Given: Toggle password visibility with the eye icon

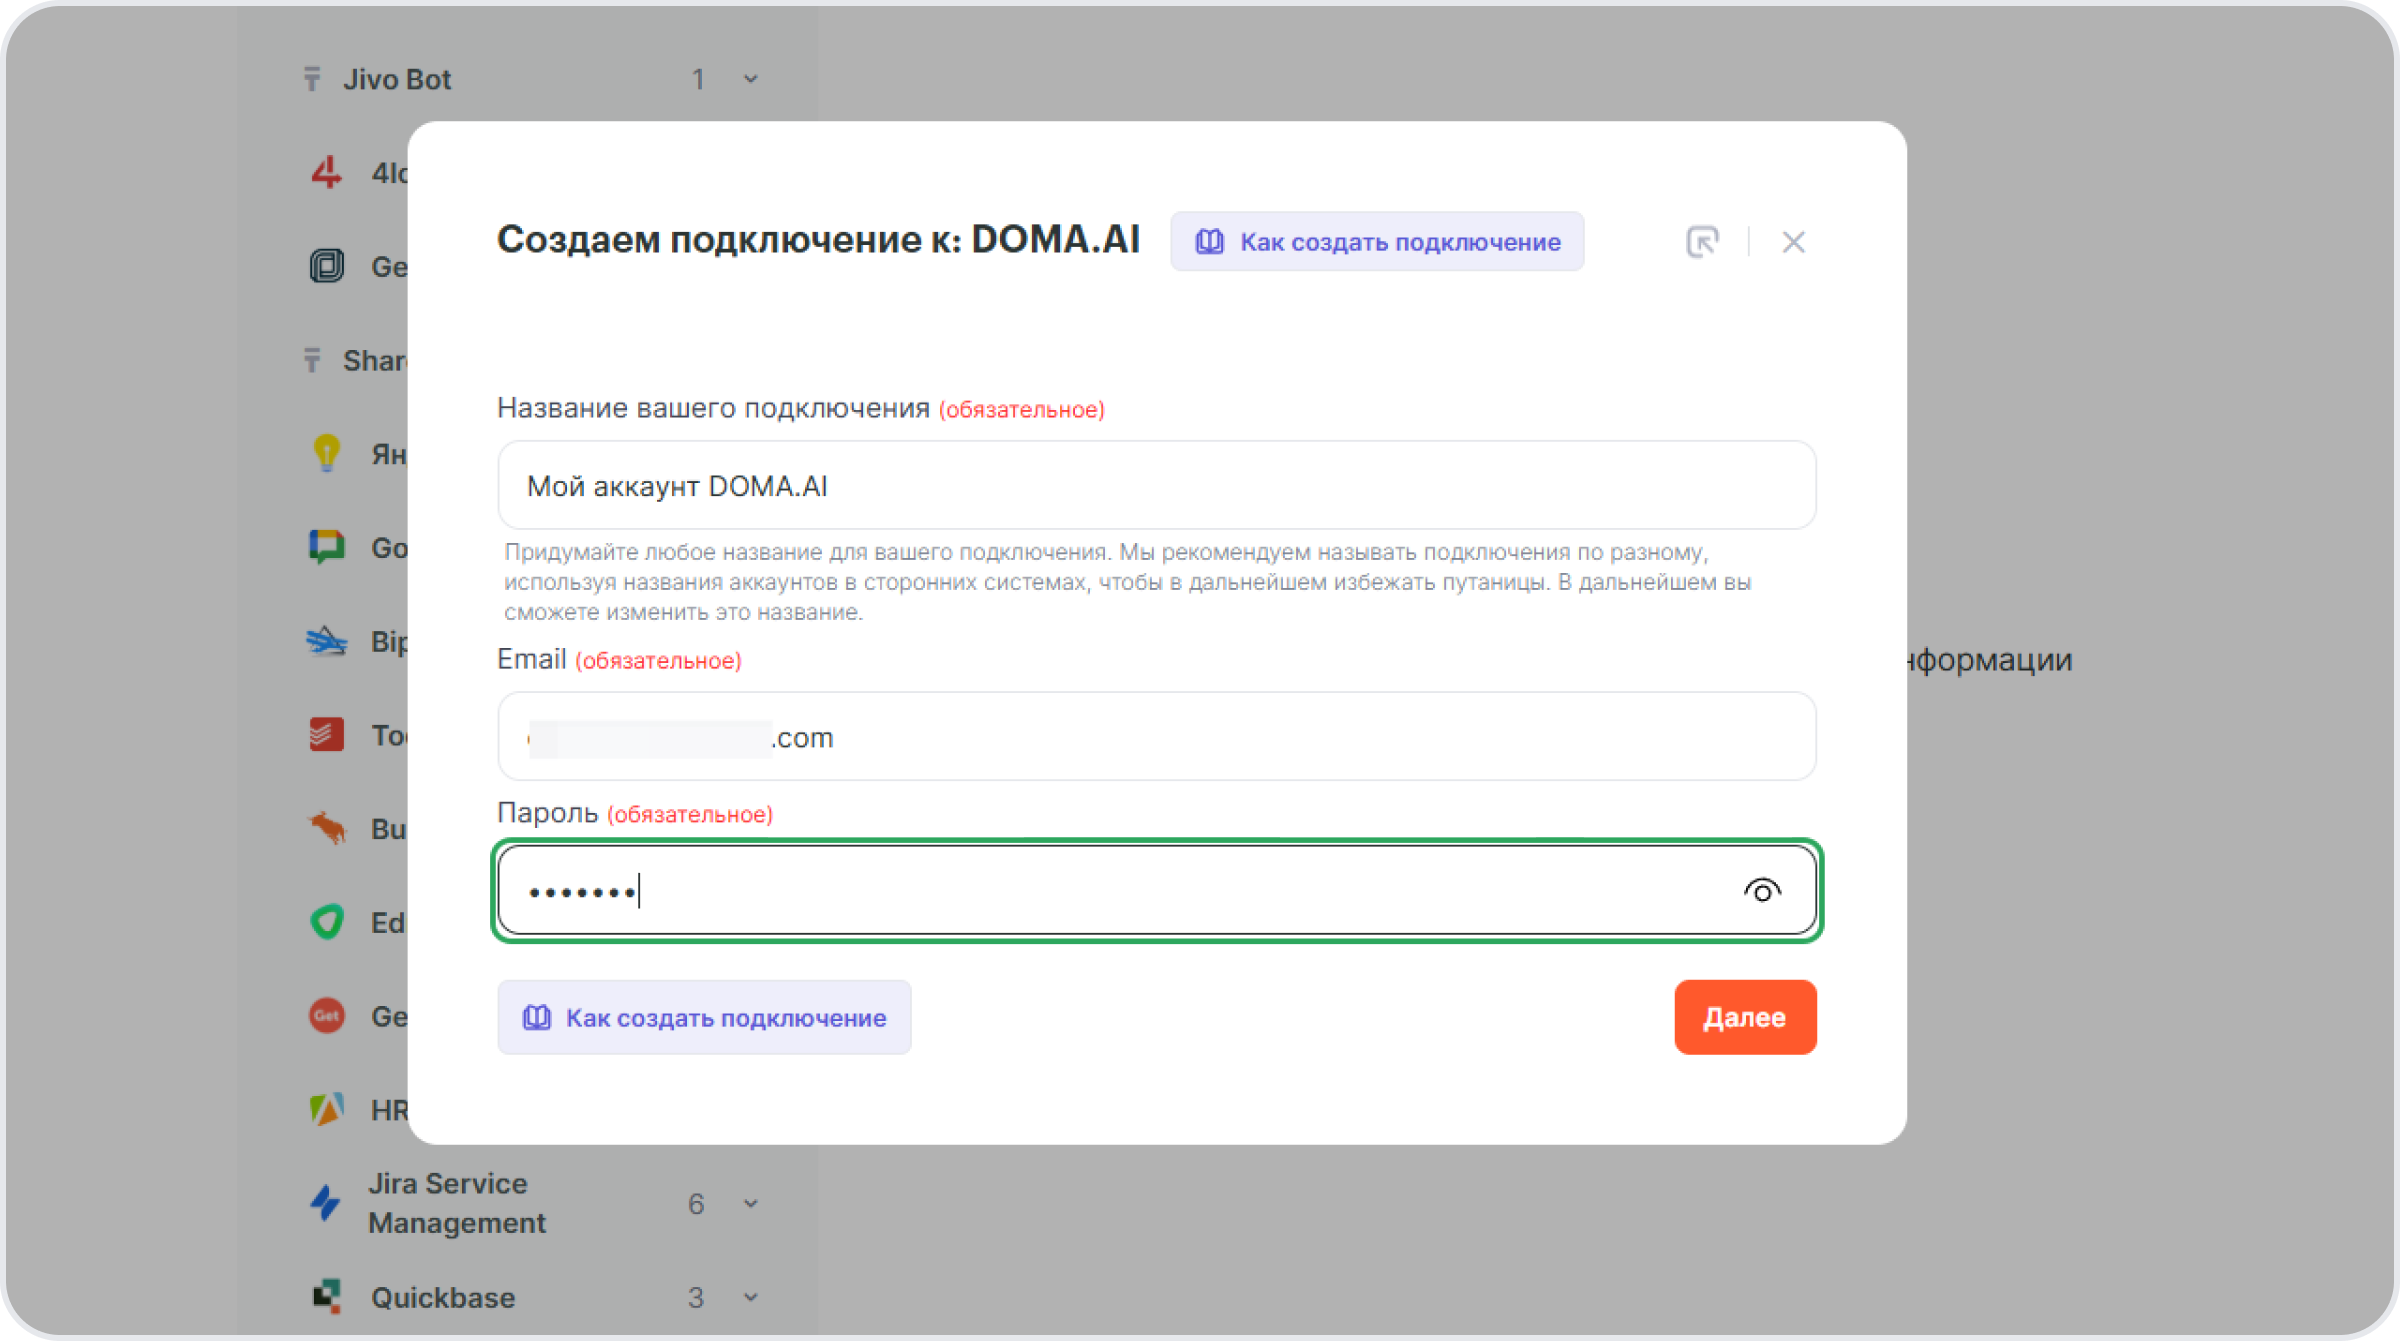Looking at the screenshot, I should pyautogui.click(x=1762, y=890).
